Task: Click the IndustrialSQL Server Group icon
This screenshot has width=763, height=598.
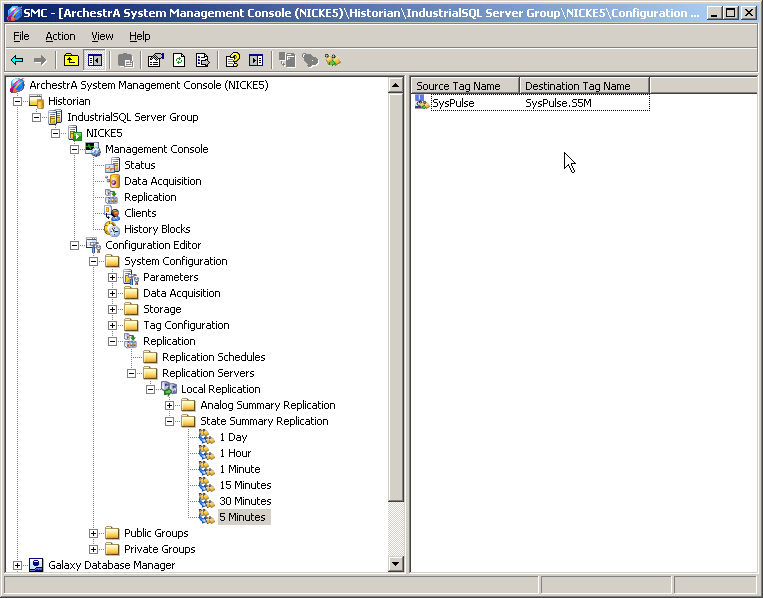Action: 55,117
